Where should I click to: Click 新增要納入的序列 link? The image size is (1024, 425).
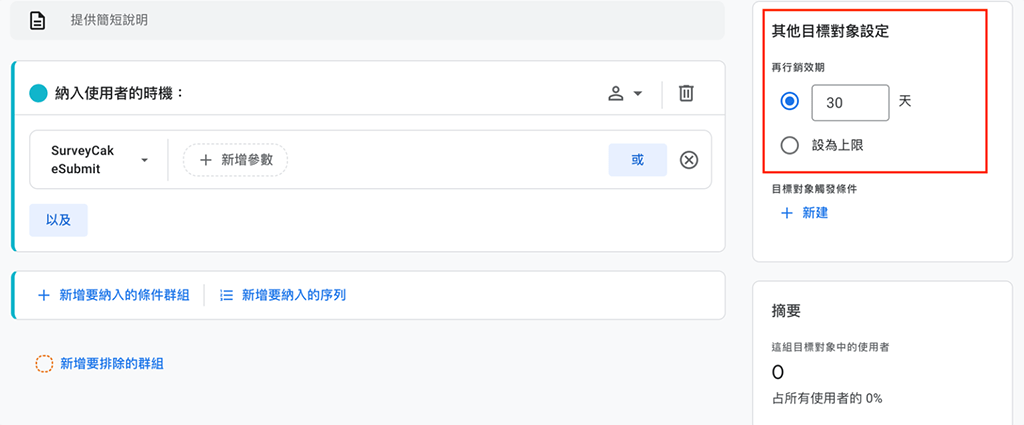click(283, 295)
